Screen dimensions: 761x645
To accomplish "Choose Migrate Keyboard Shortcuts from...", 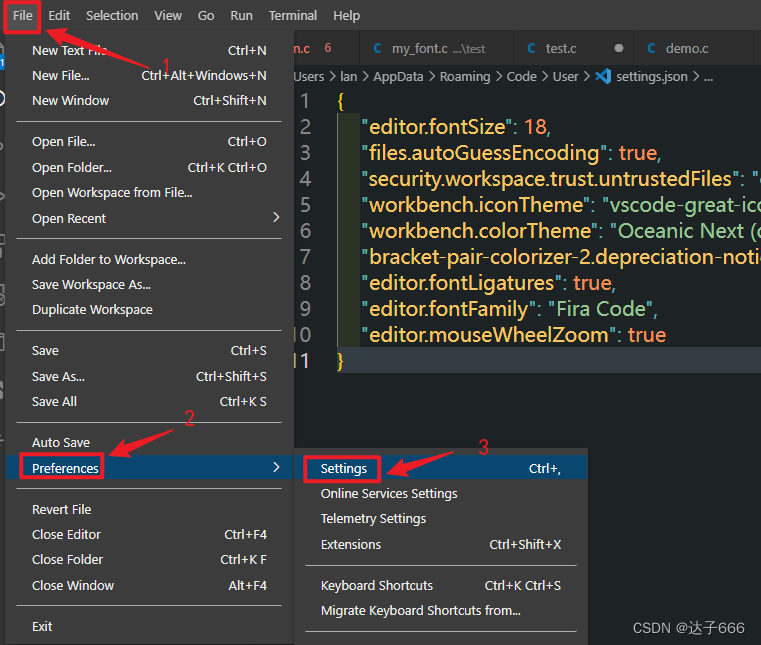I will (x=441, y=611).
